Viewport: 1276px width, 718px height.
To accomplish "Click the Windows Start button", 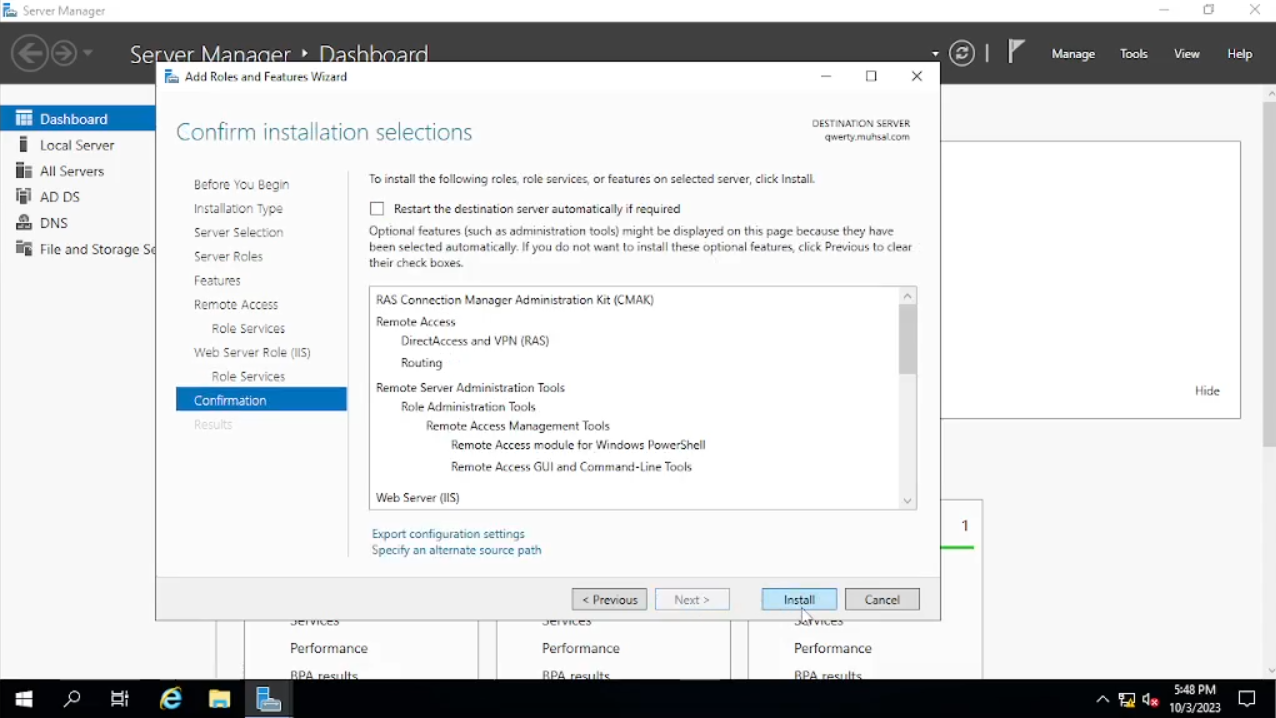I will (24, 699).
